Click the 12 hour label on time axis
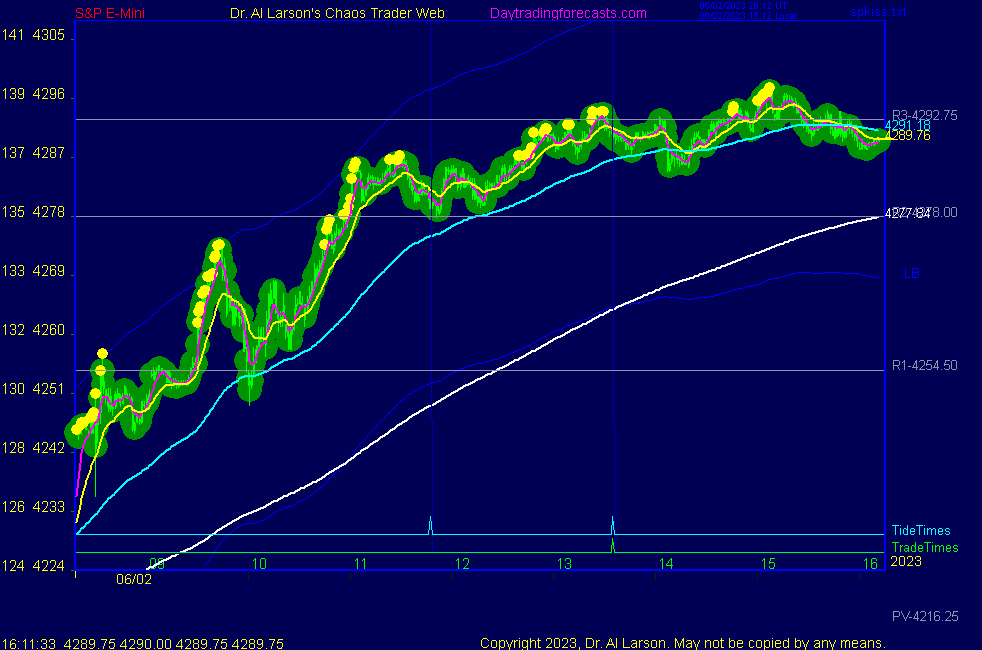The image size is (982, 650). tap(462, 564)
